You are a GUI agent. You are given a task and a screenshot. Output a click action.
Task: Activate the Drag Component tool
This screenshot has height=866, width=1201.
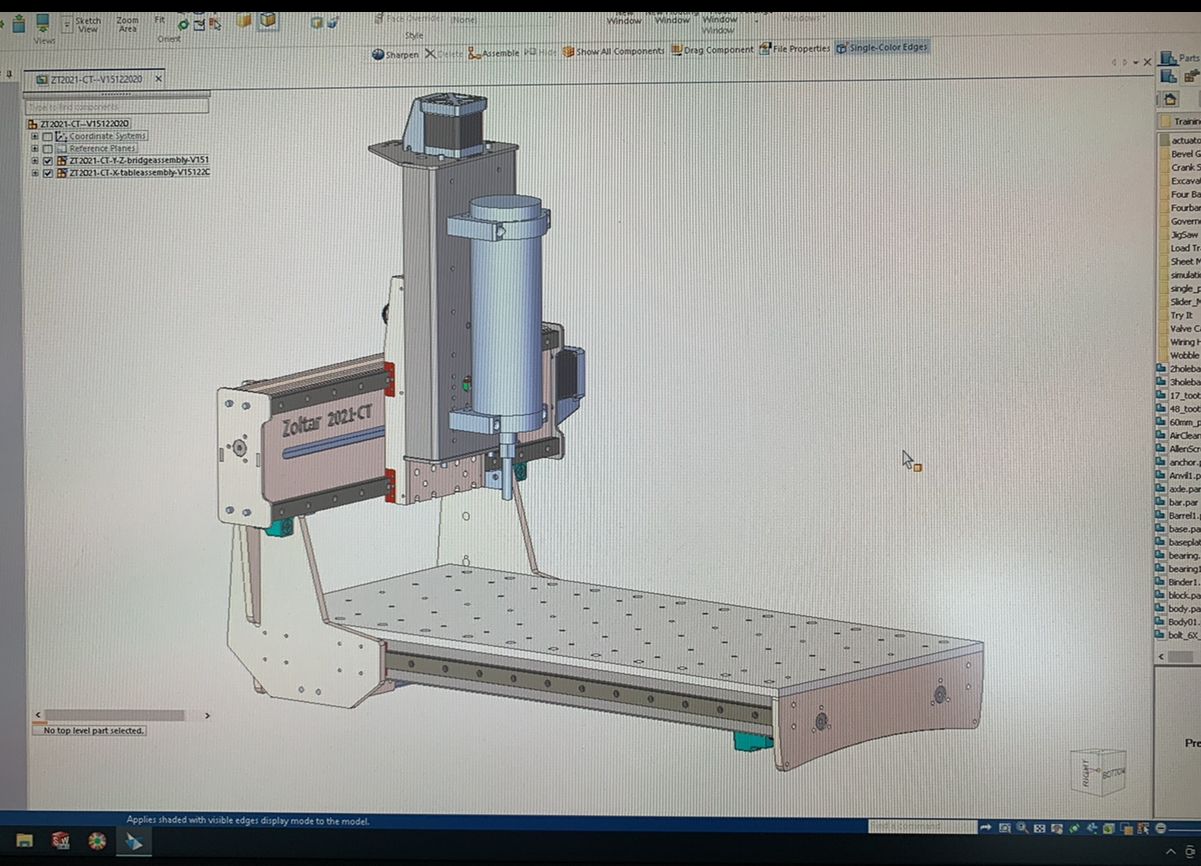tap(712, 50)
